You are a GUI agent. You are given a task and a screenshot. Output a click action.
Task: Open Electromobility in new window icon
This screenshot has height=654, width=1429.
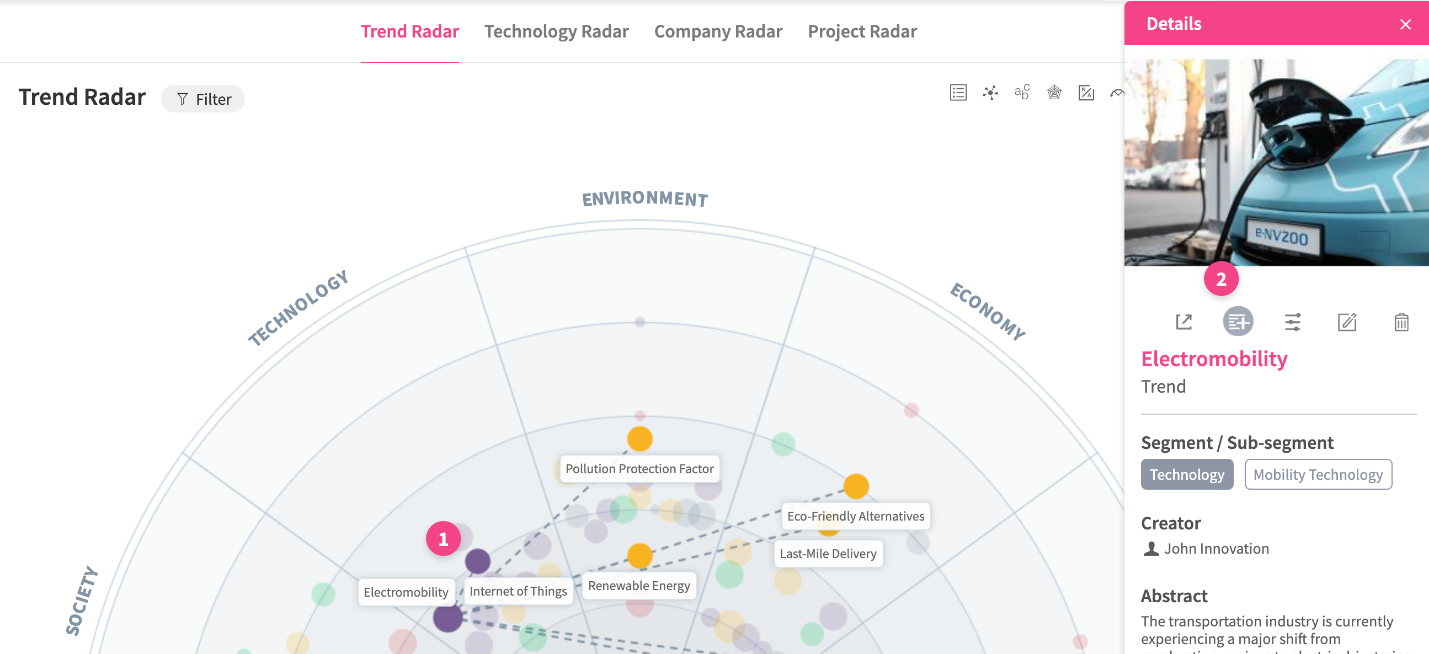click(1184, 322)
